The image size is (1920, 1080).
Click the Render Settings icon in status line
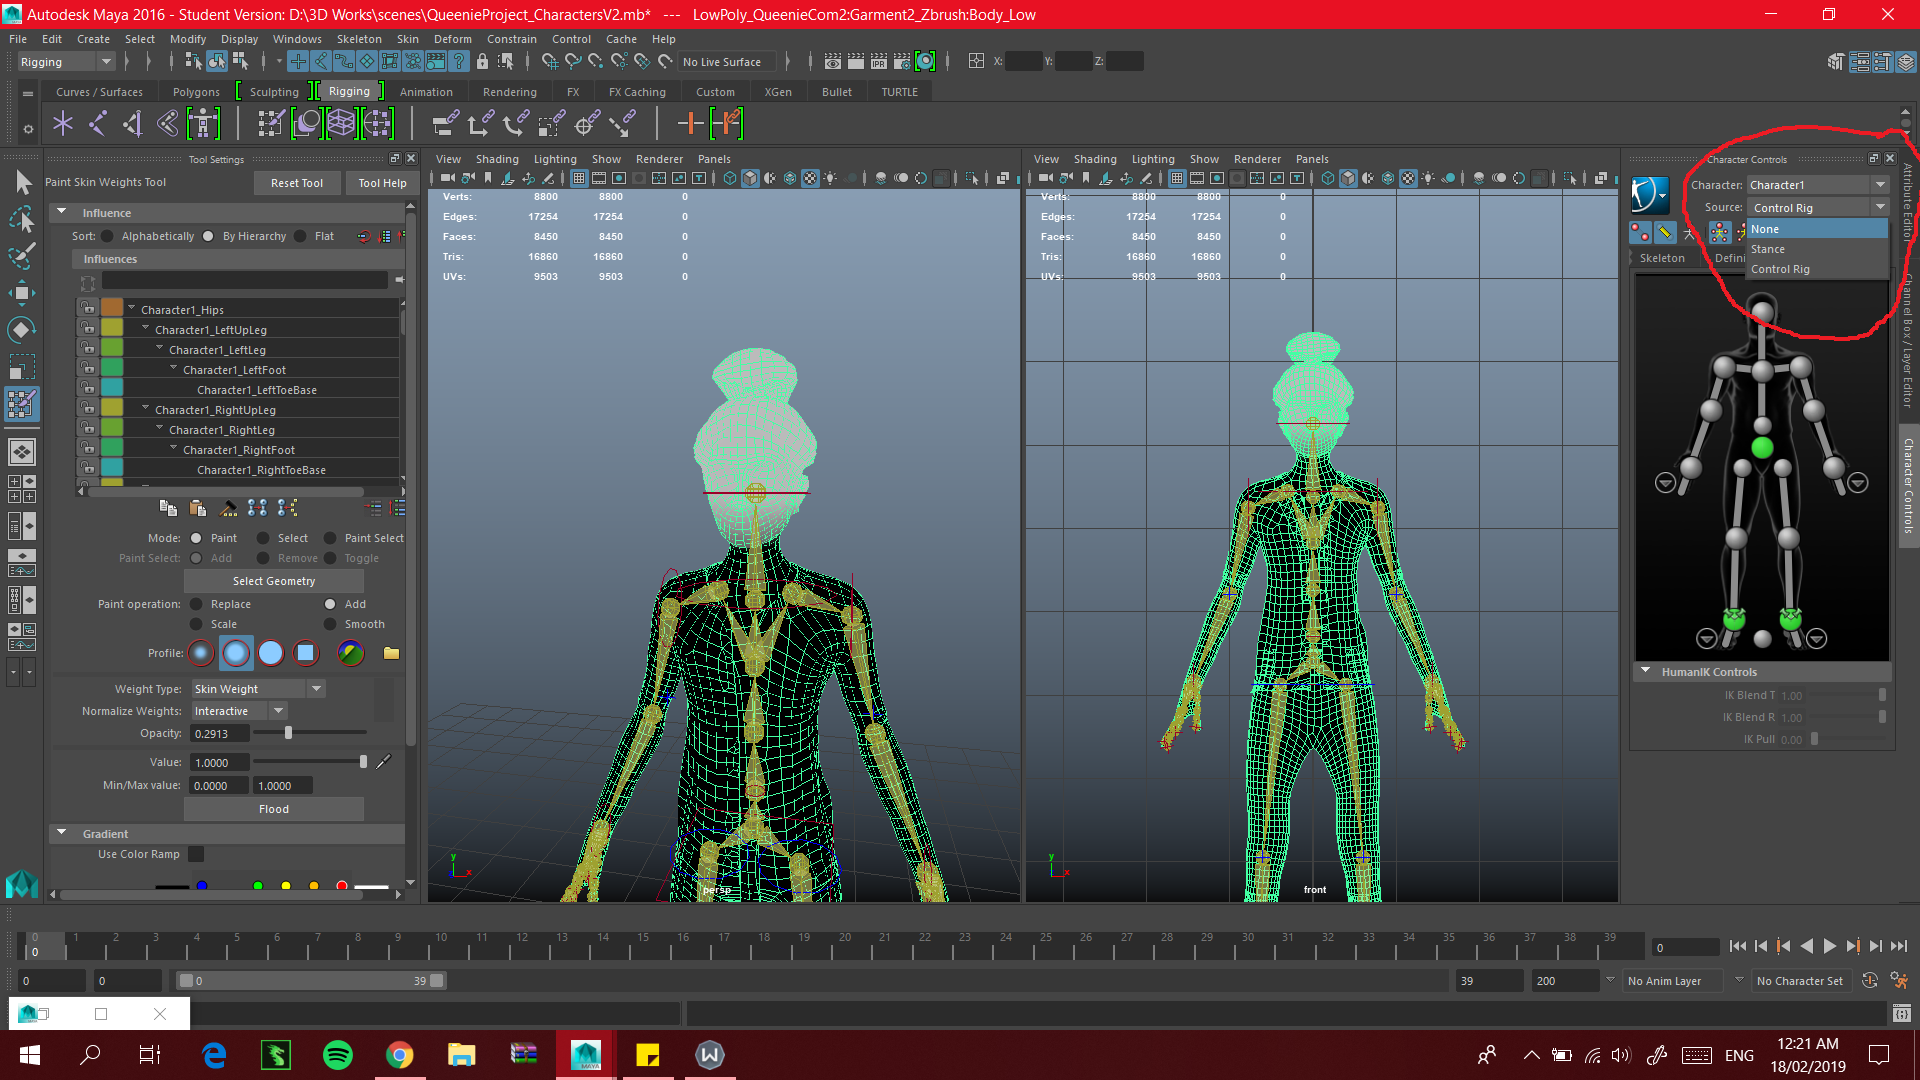tap(901, 61)
